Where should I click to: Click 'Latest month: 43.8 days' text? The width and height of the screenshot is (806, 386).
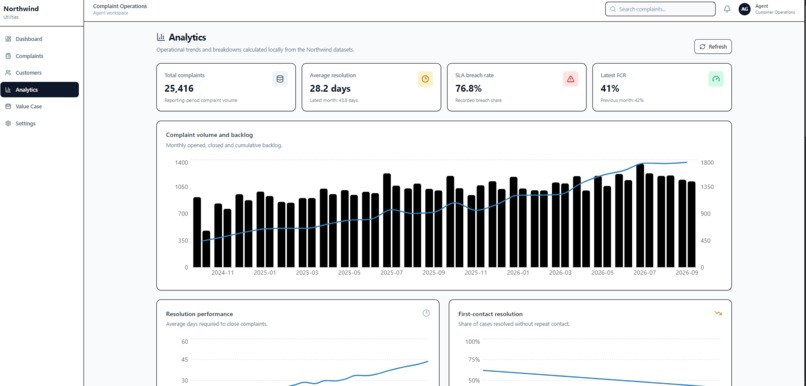(x=334, y=100)
